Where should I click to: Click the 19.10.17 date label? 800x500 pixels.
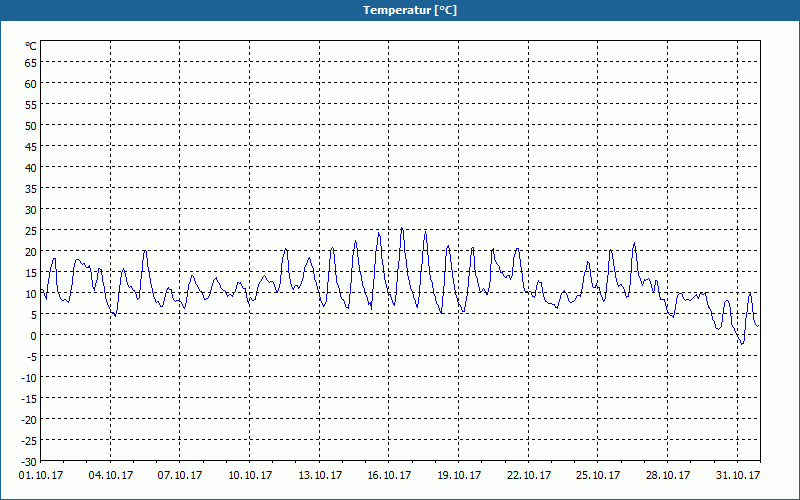click(459, 476)
